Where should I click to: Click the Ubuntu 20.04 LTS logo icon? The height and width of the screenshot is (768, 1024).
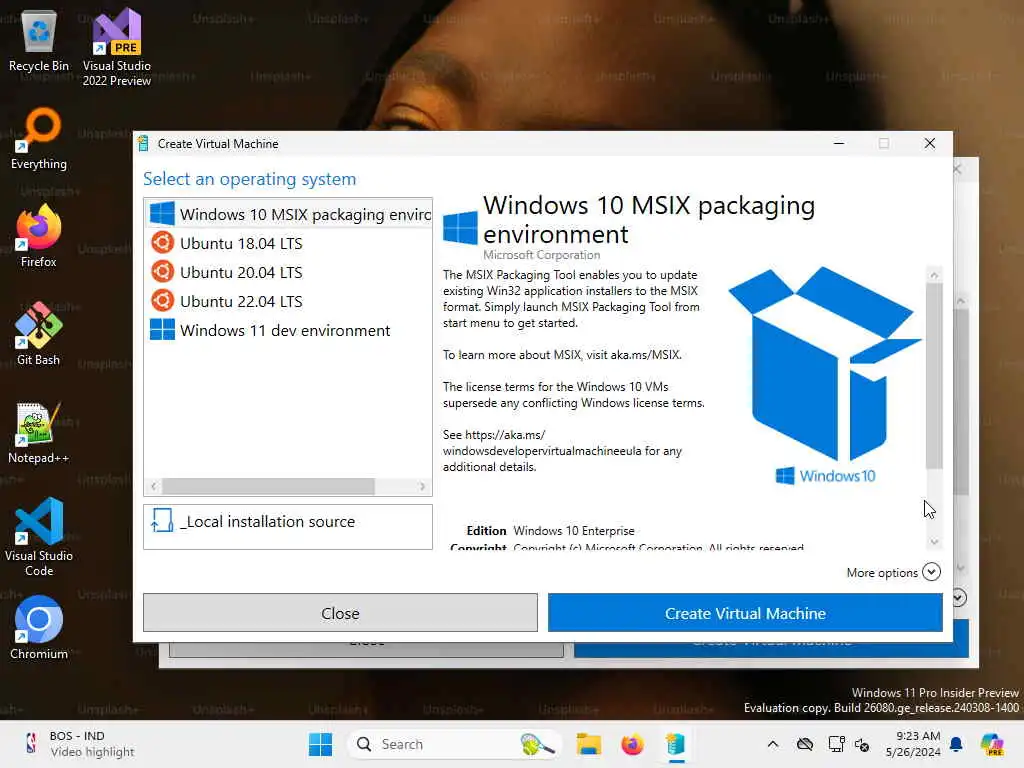pos(162,272)
